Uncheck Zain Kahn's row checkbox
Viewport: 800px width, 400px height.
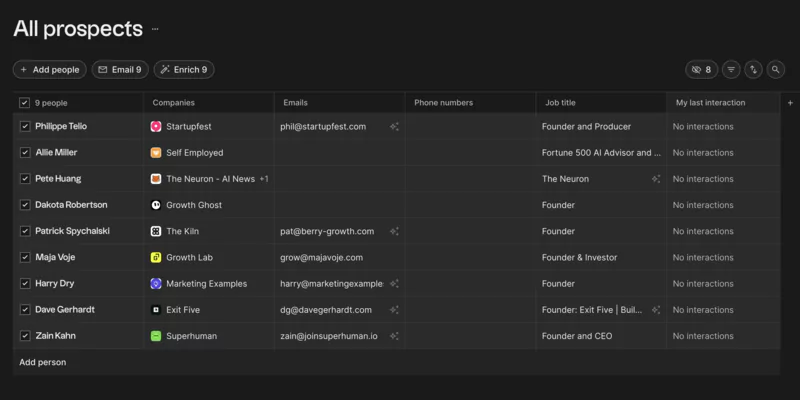[24, 336]
